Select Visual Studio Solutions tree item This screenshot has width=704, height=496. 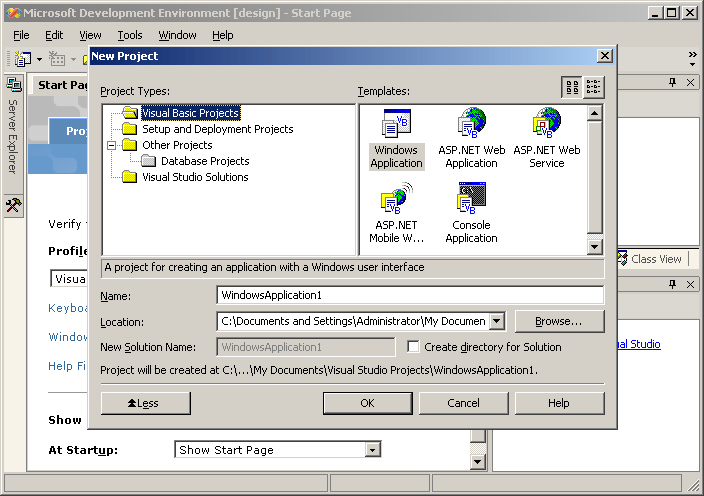[195, 177]
